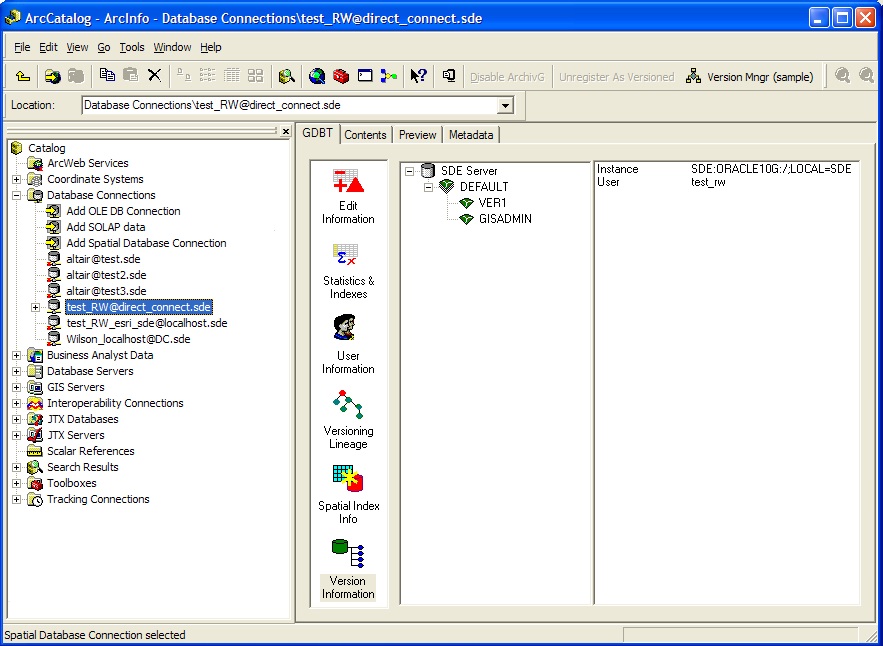
Task: Open Statistics & Indexes panel
Action: 349,271
